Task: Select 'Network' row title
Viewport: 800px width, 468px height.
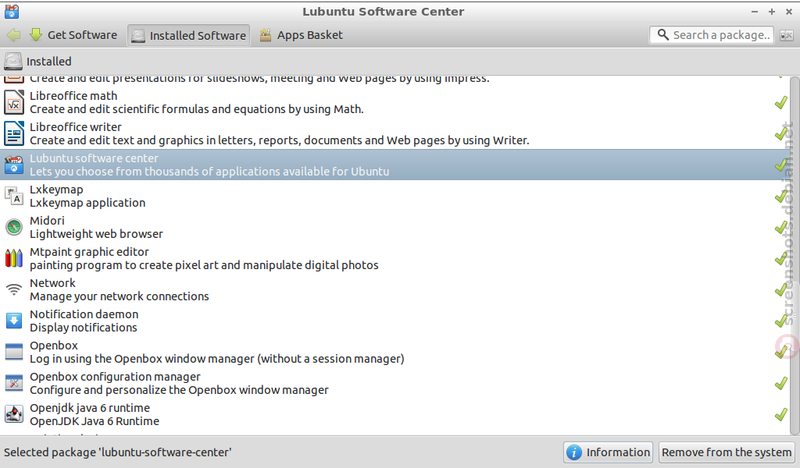Action: [53, 283]
